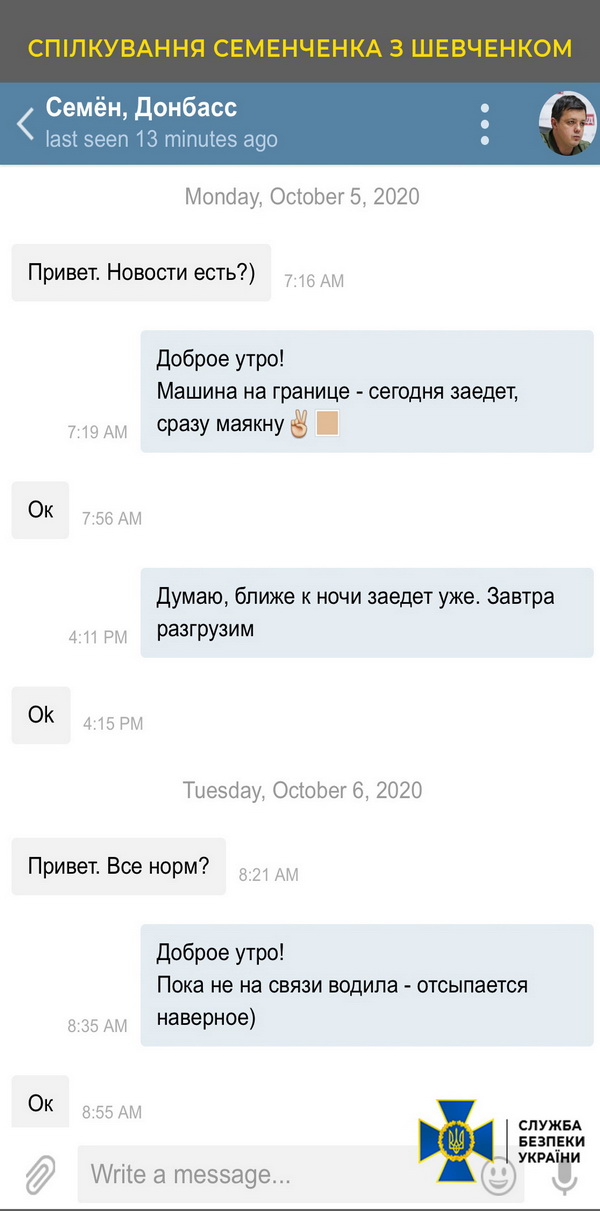Click the chat title 'Семён, Донбасс'
This screenshot has width=600, height=1211.
click(141, 108)
